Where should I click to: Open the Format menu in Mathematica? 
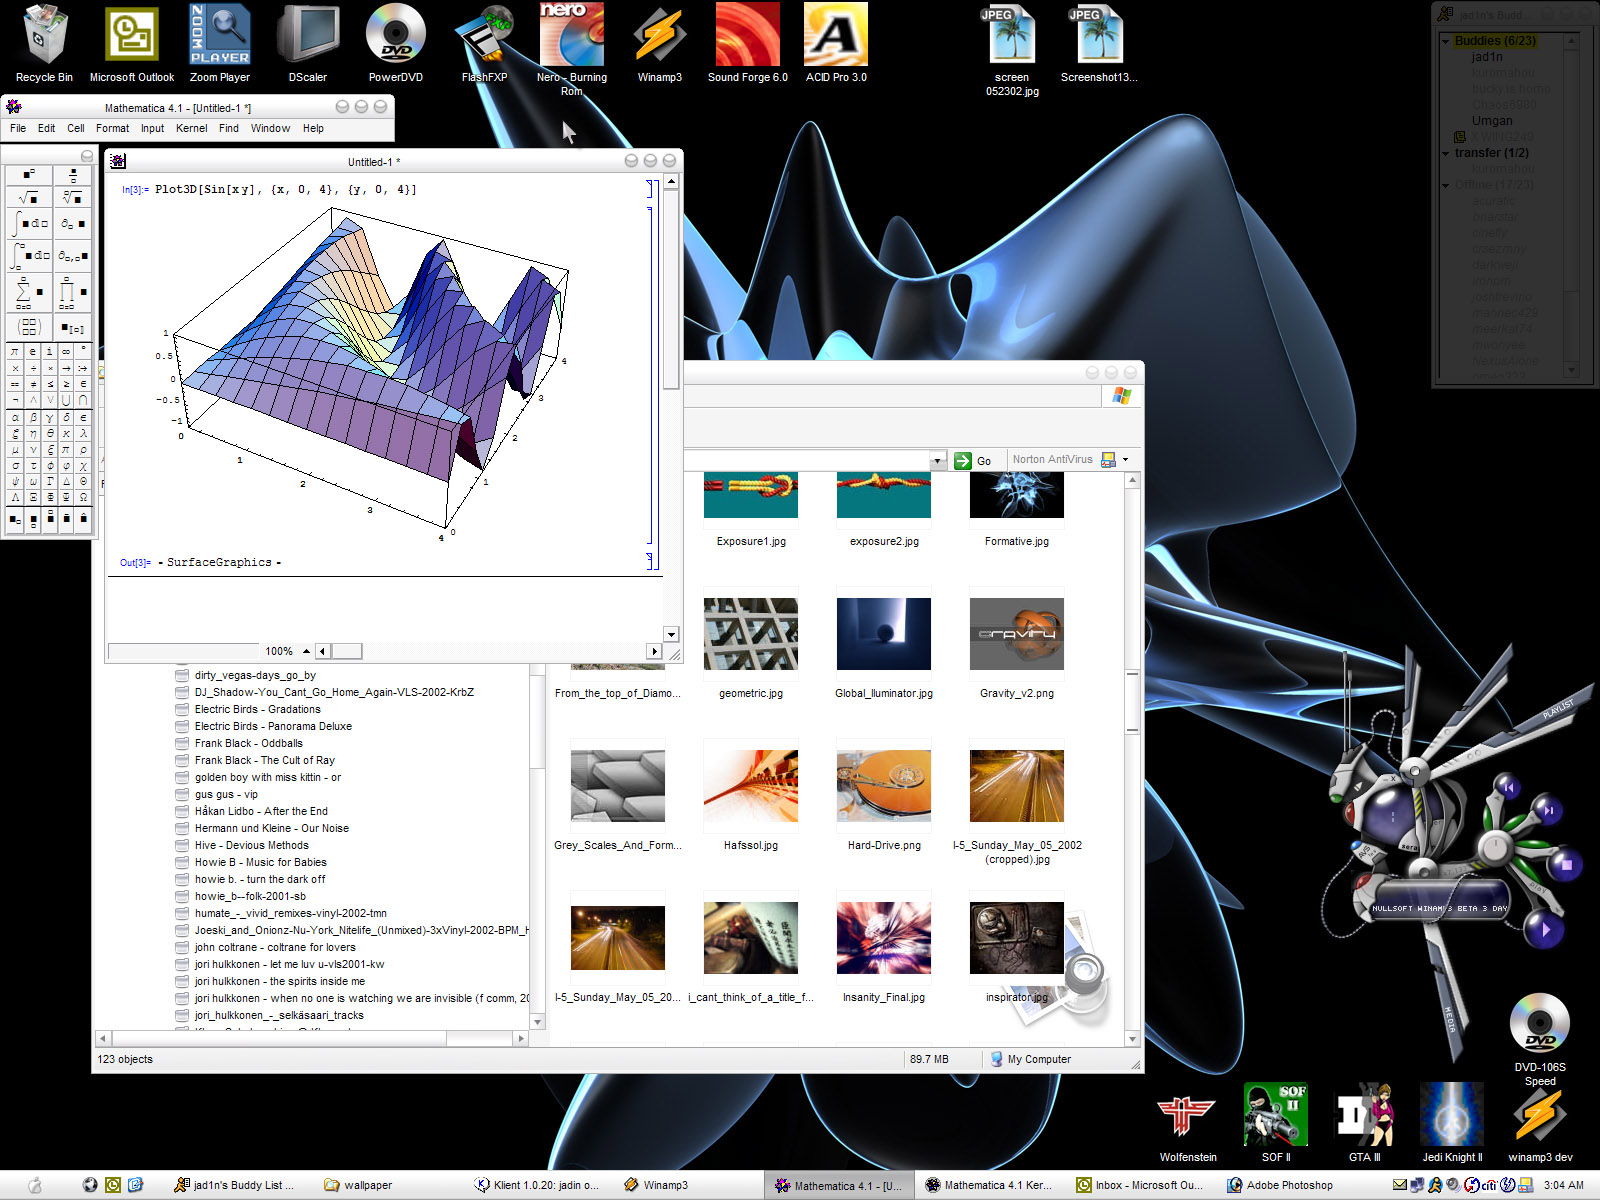(x=112, y=128)
